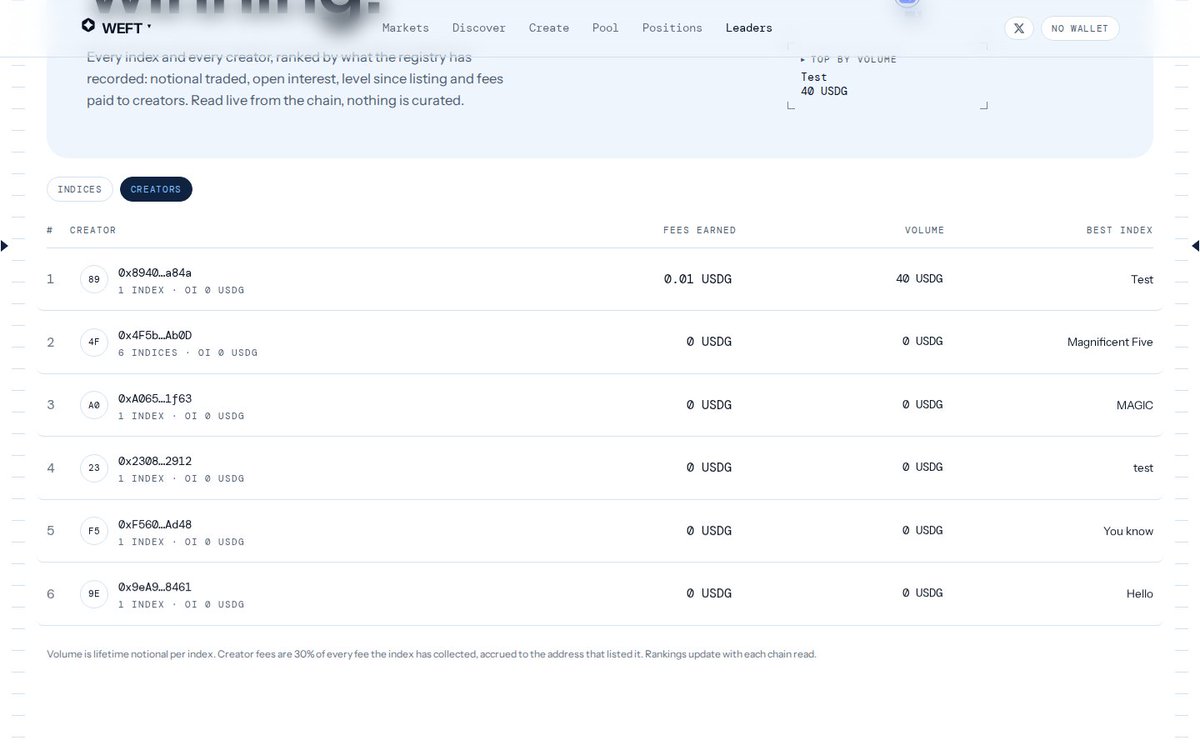The height and width of the screenshot is (750, 1200).
Task: Click the CREATOR column header
Action: tap(93, 230)
